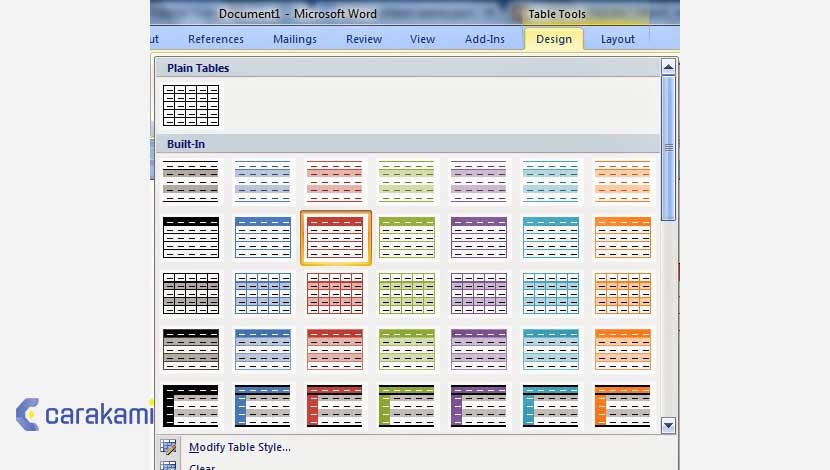Open the Add-Ins tab

tap(485, 39)
